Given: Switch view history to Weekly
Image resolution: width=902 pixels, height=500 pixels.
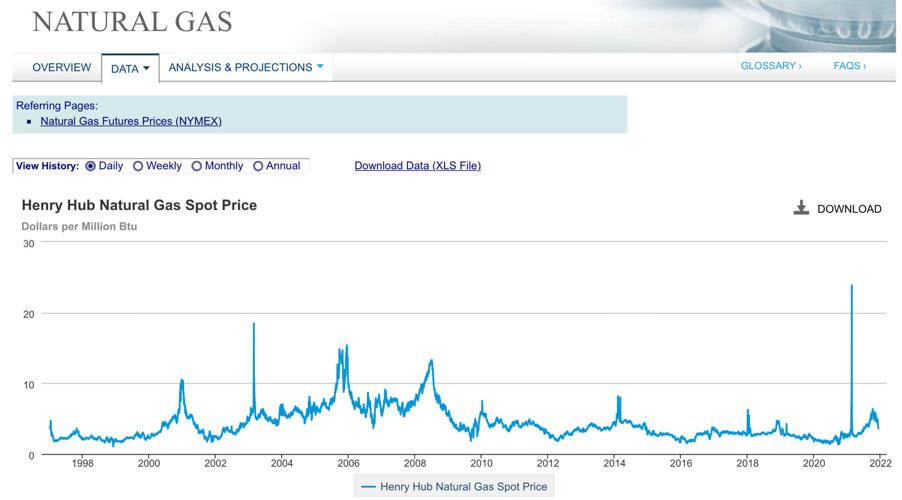Looking at the screenshot, I should click(x=138, y=166).
